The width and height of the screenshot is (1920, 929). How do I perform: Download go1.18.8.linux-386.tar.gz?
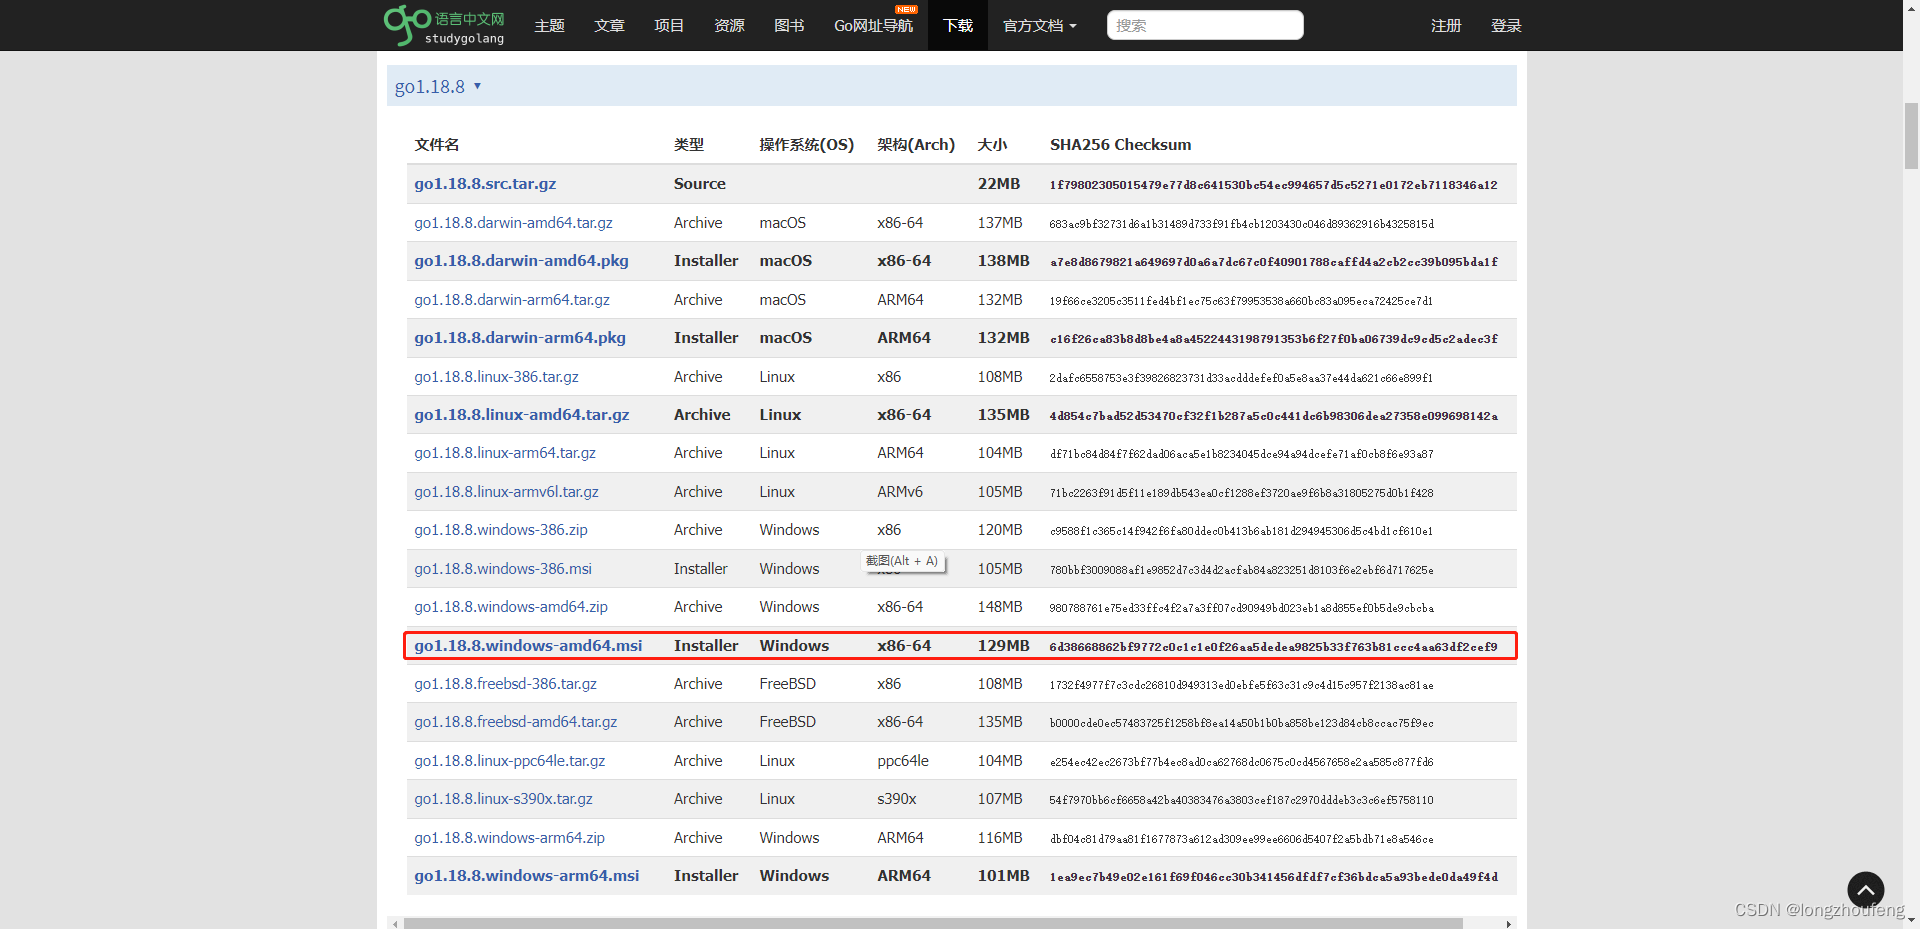pyautogui.click(x=496, y=376)
